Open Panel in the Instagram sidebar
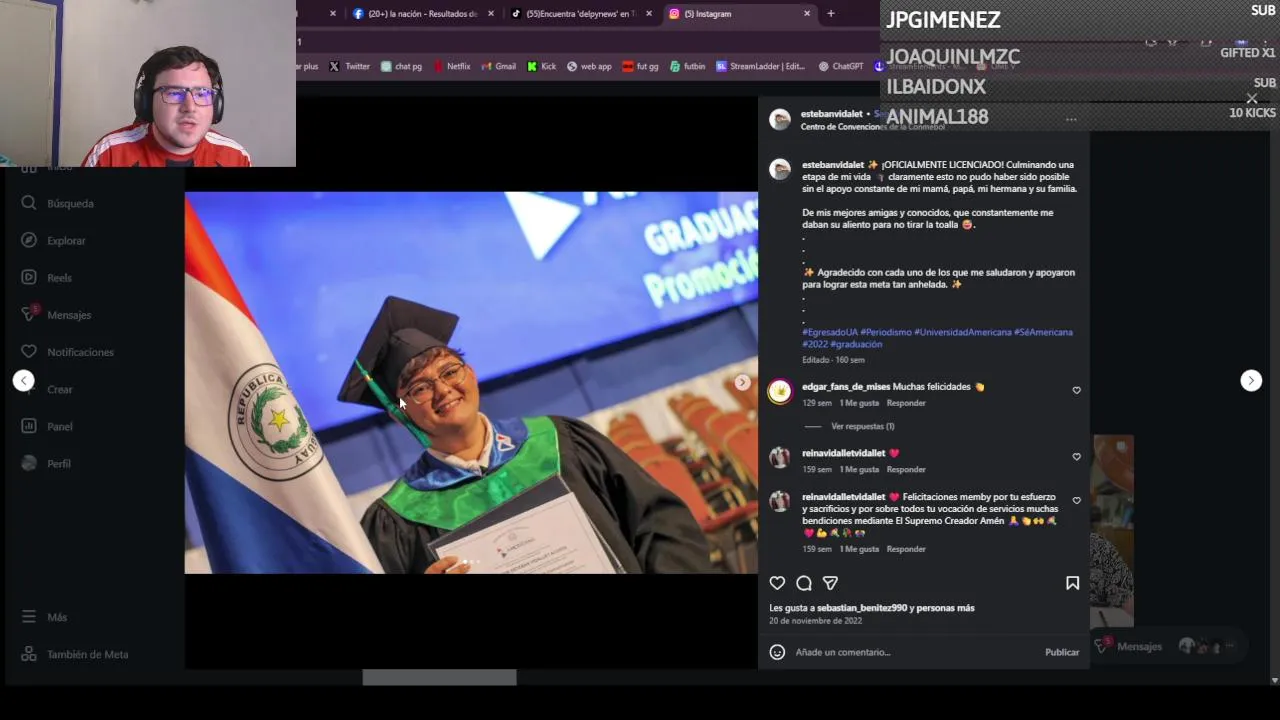The height and width of the screenshot is (720, 1280). (60, 426)
